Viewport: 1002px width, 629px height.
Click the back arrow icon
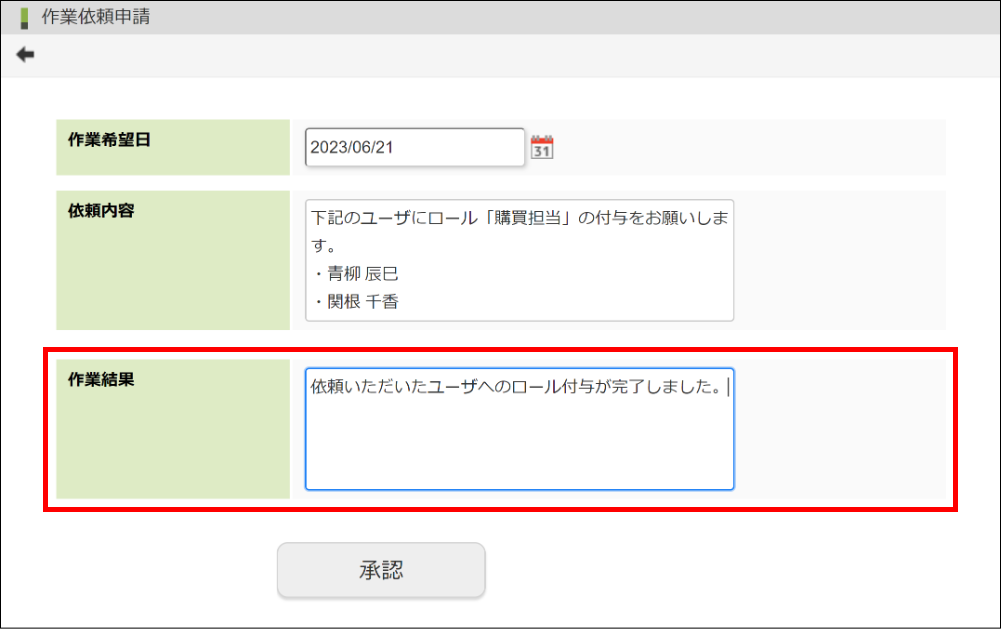25,55
